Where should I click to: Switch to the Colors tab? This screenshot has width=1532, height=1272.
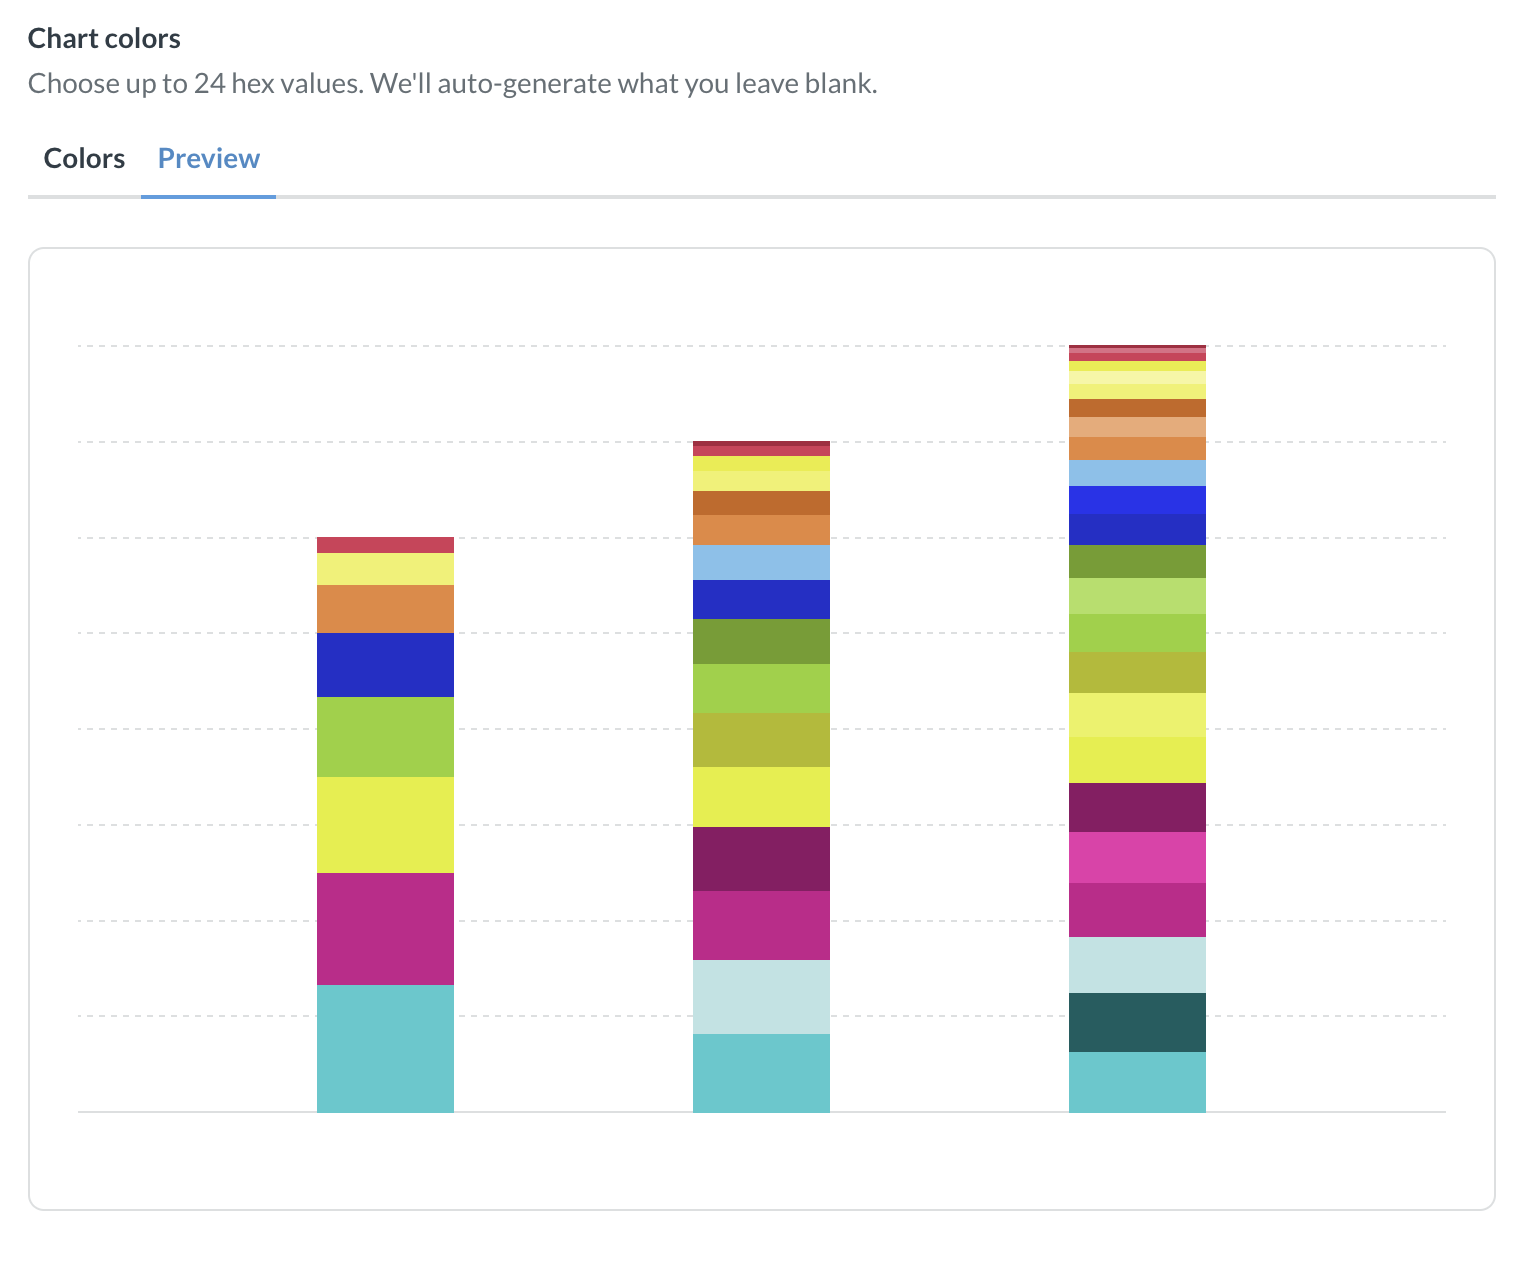point(84,158)
